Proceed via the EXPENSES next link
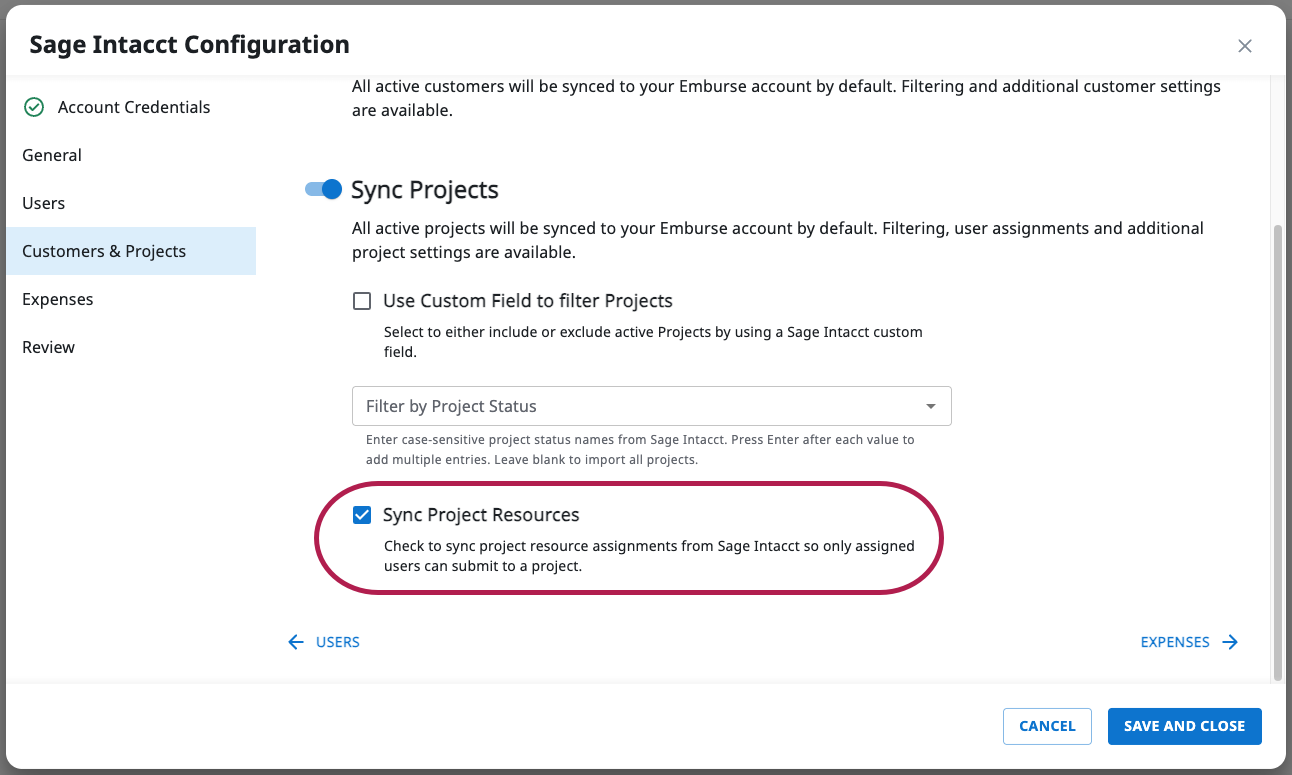 (x=1175, y=642)
